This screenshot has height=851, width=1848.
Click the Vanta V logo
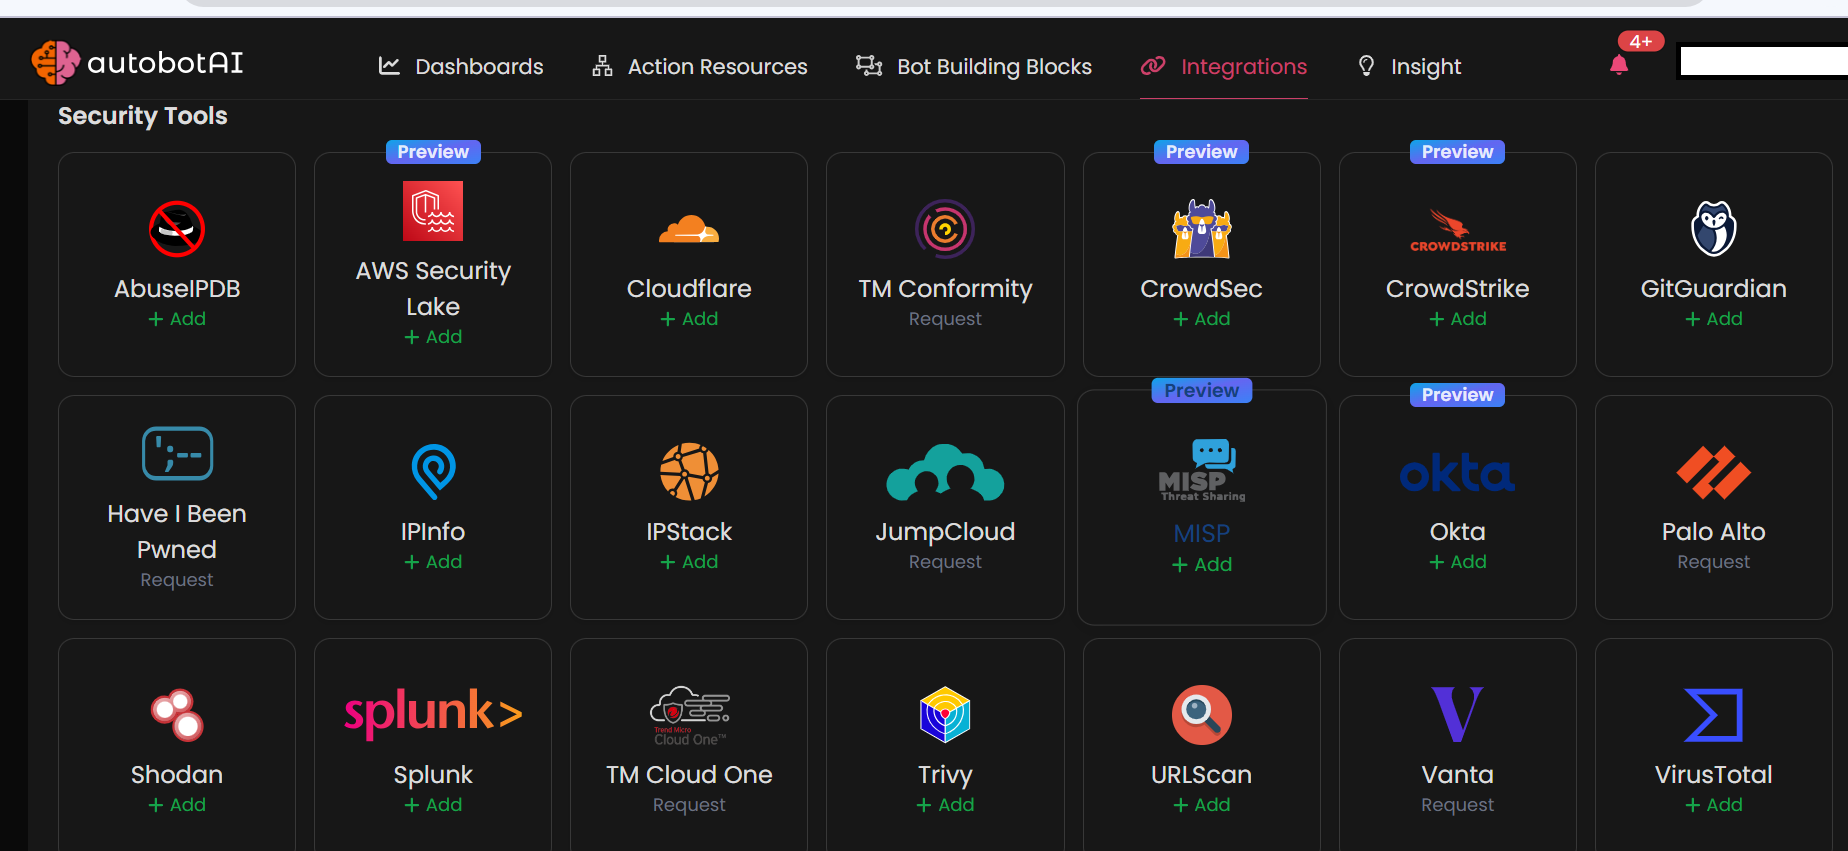point(1458,715)
